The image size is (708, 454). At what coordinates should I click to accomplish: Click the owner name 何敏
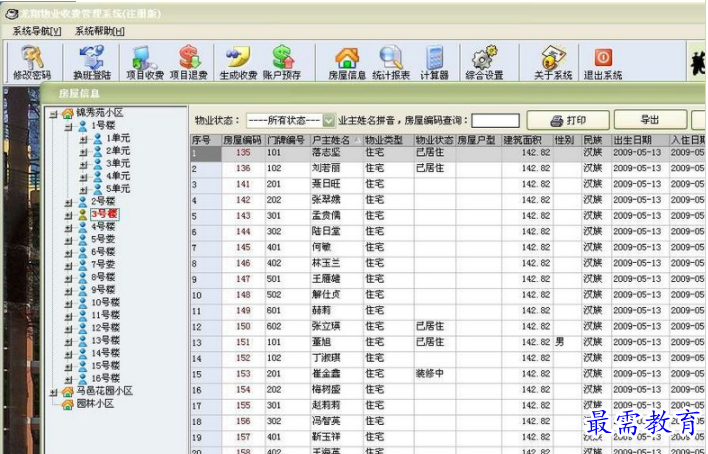click(x=321, y=248)
